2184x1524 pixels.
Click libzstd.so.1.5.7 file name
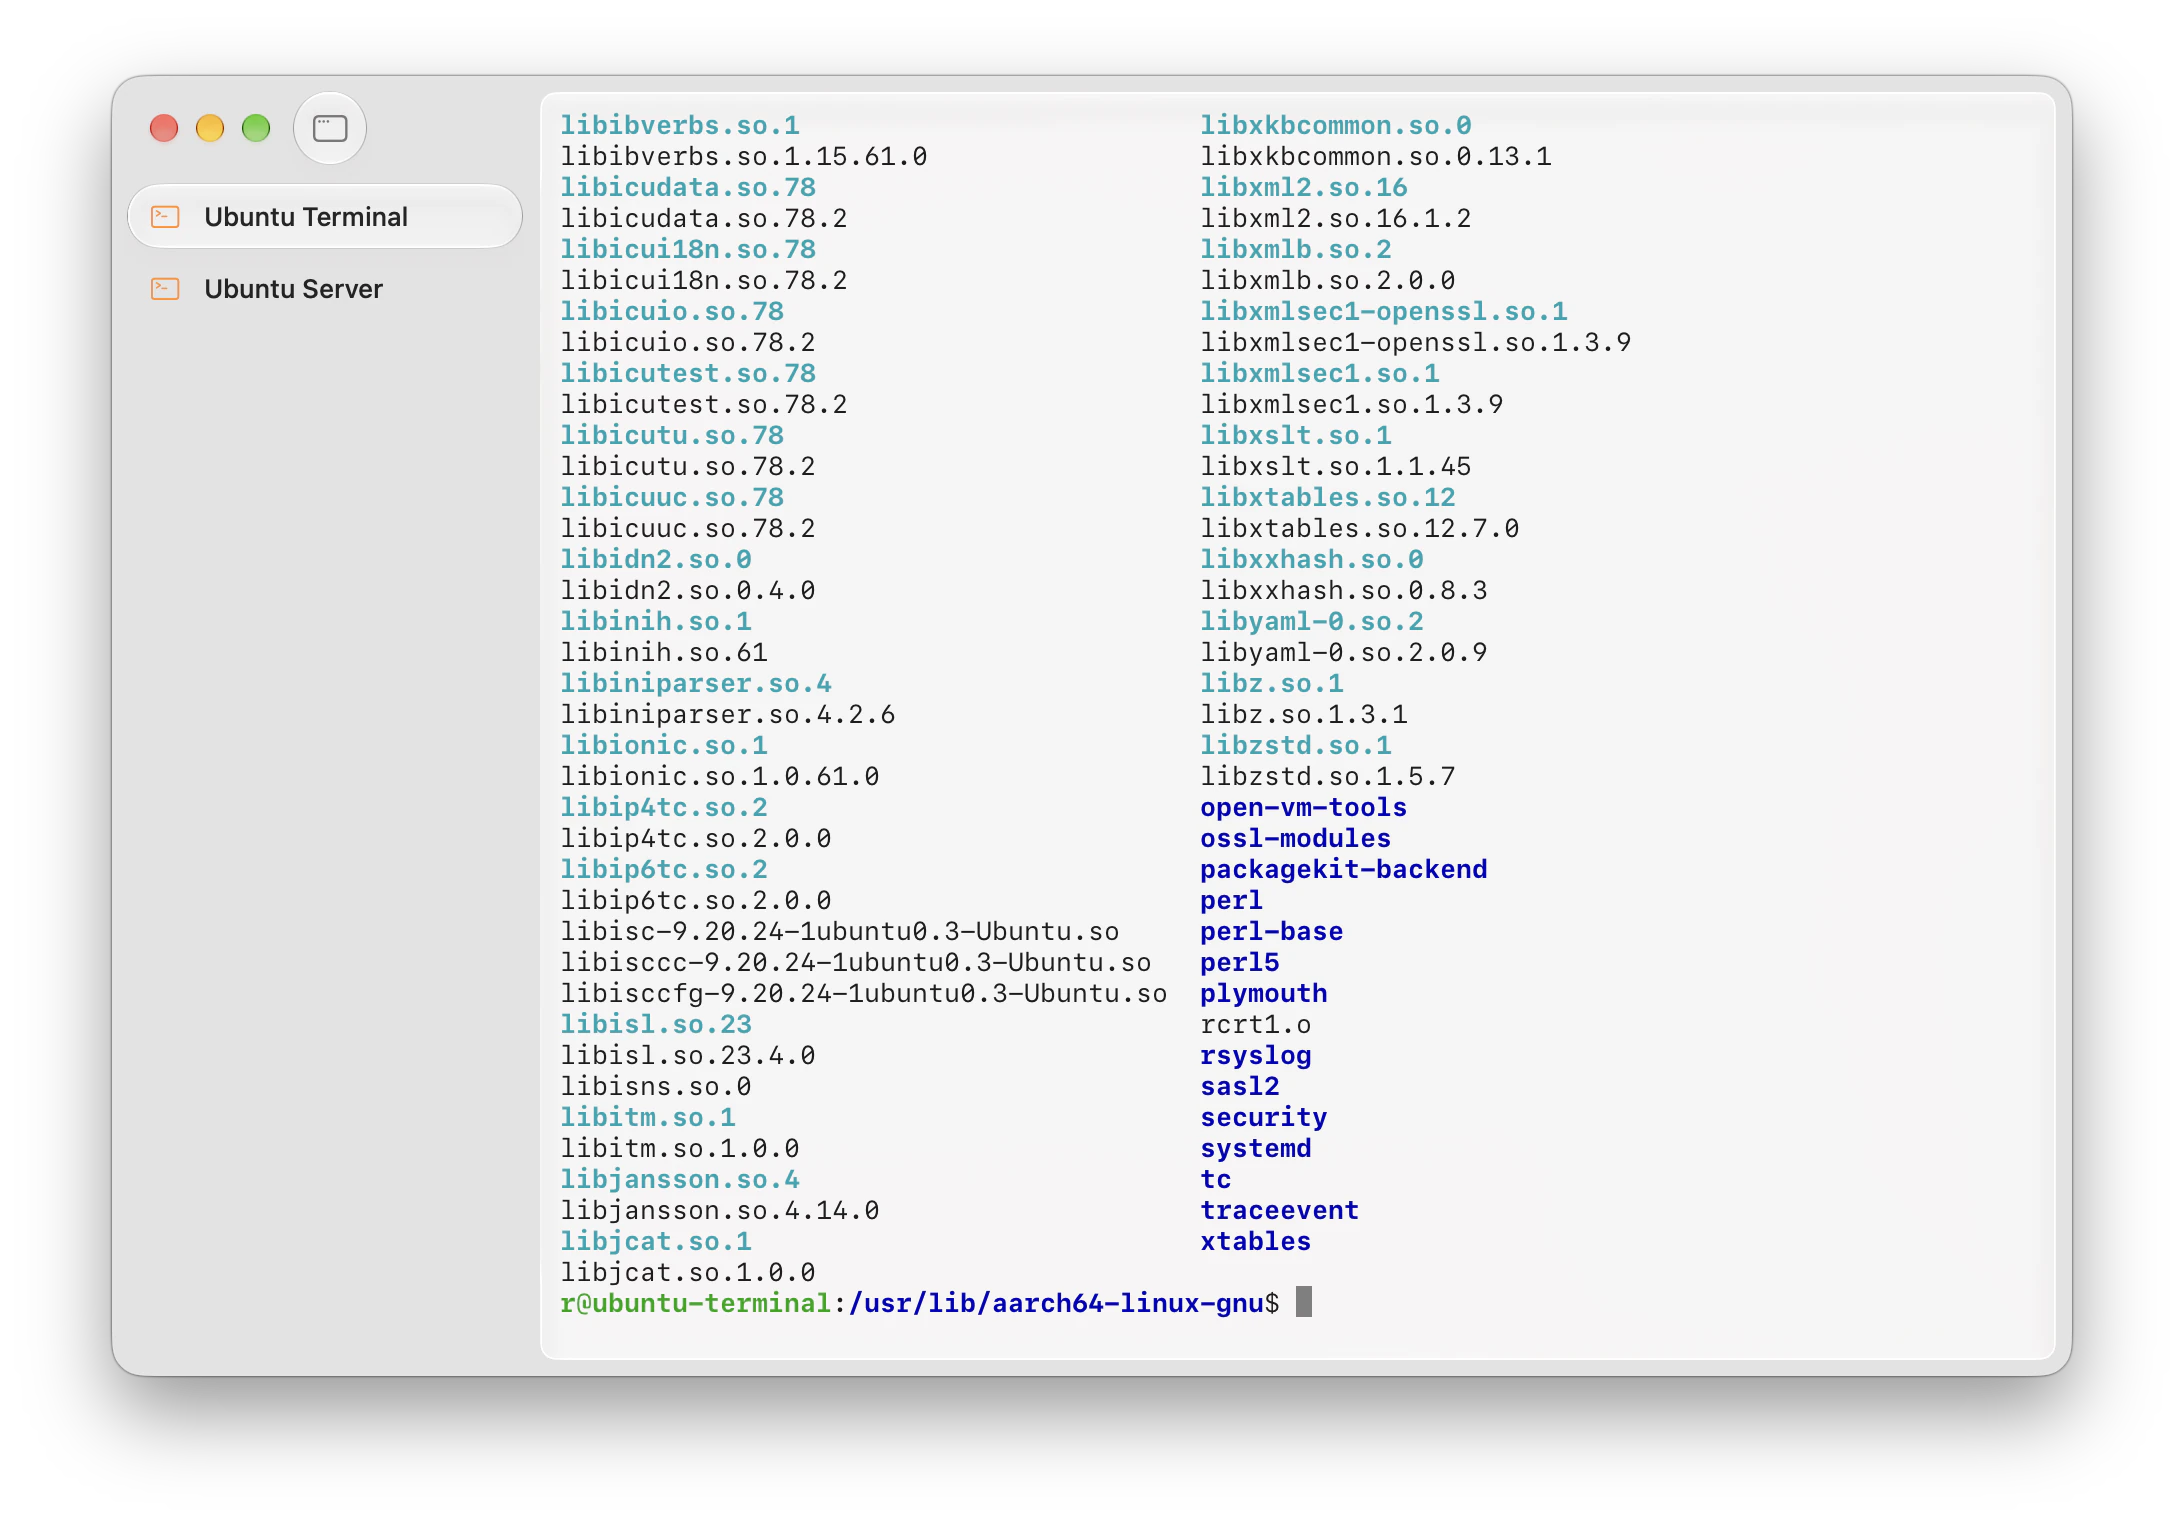click(1328, 776)
